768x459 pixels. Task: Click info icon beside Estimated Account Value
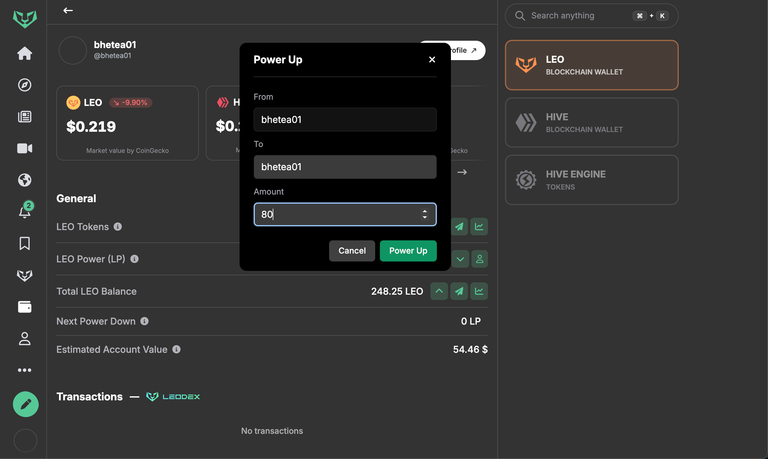(x=176, y=349)
